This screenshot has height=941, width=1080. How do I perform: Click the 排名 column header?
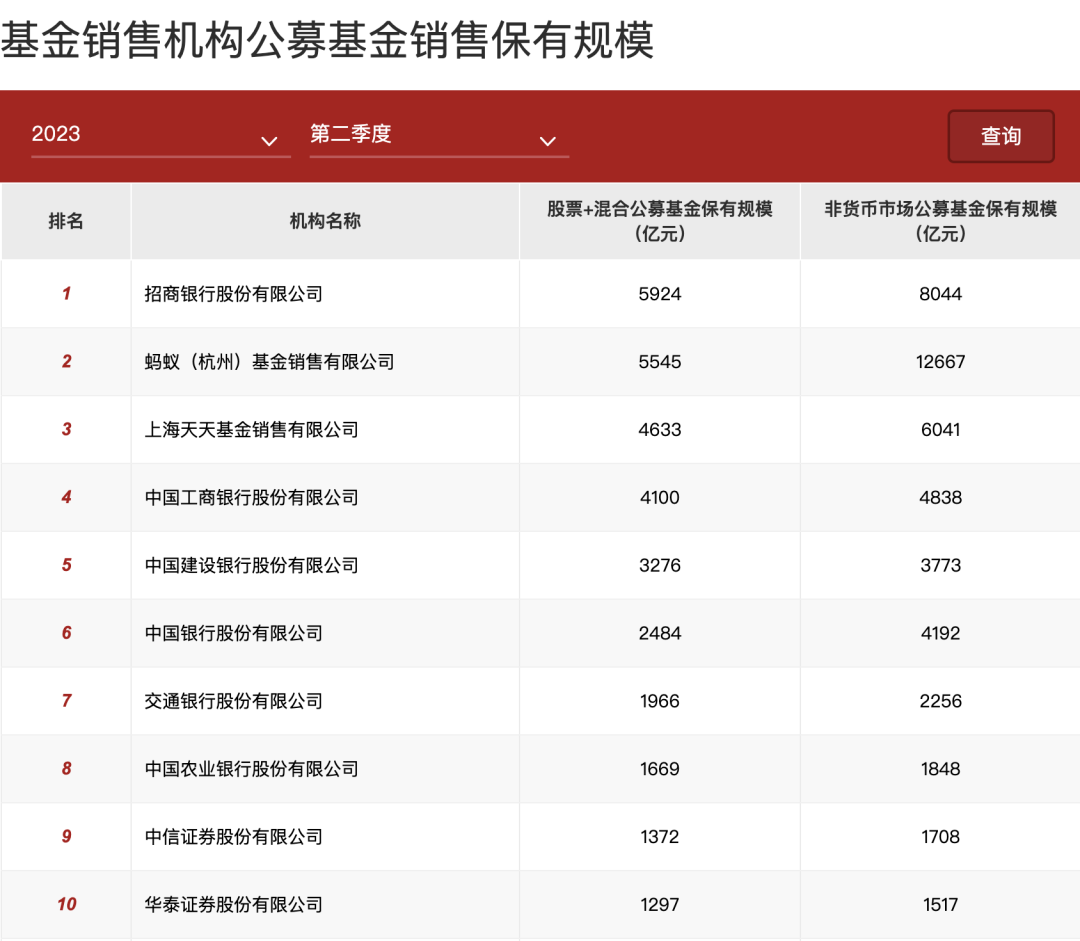pos(66,221)
